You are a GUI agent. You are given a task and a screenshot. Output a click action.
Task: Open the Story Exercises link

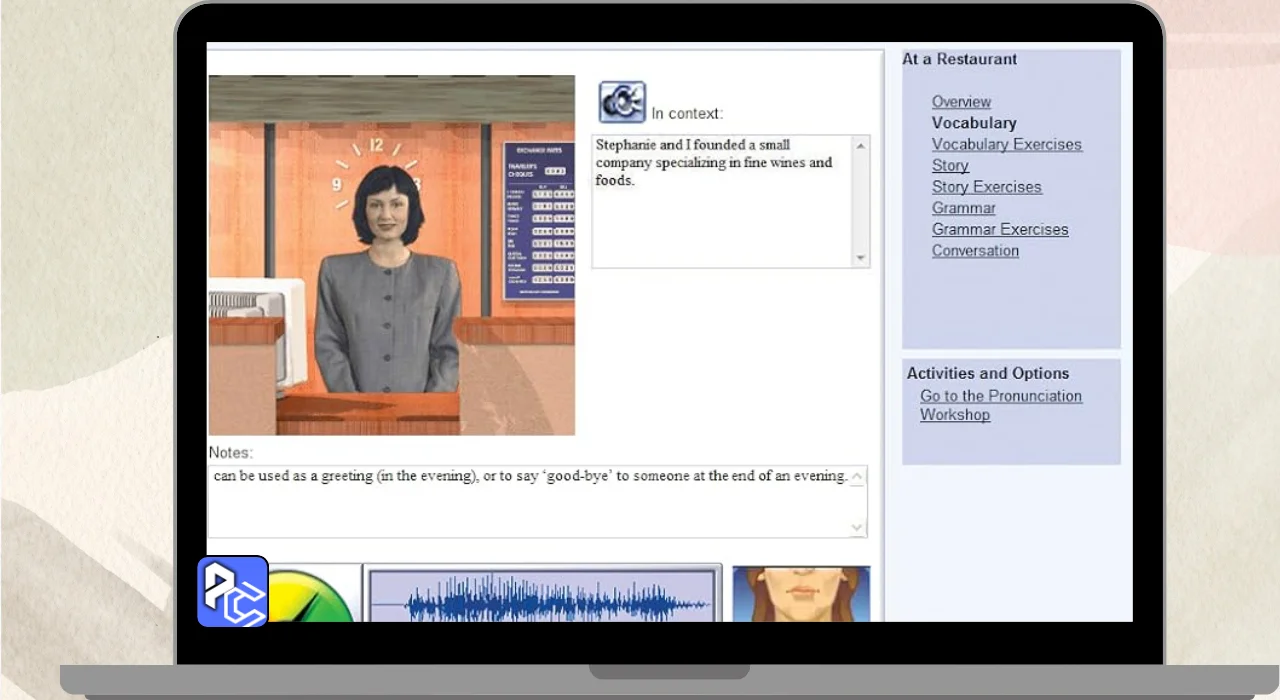[x=986, y=187]
